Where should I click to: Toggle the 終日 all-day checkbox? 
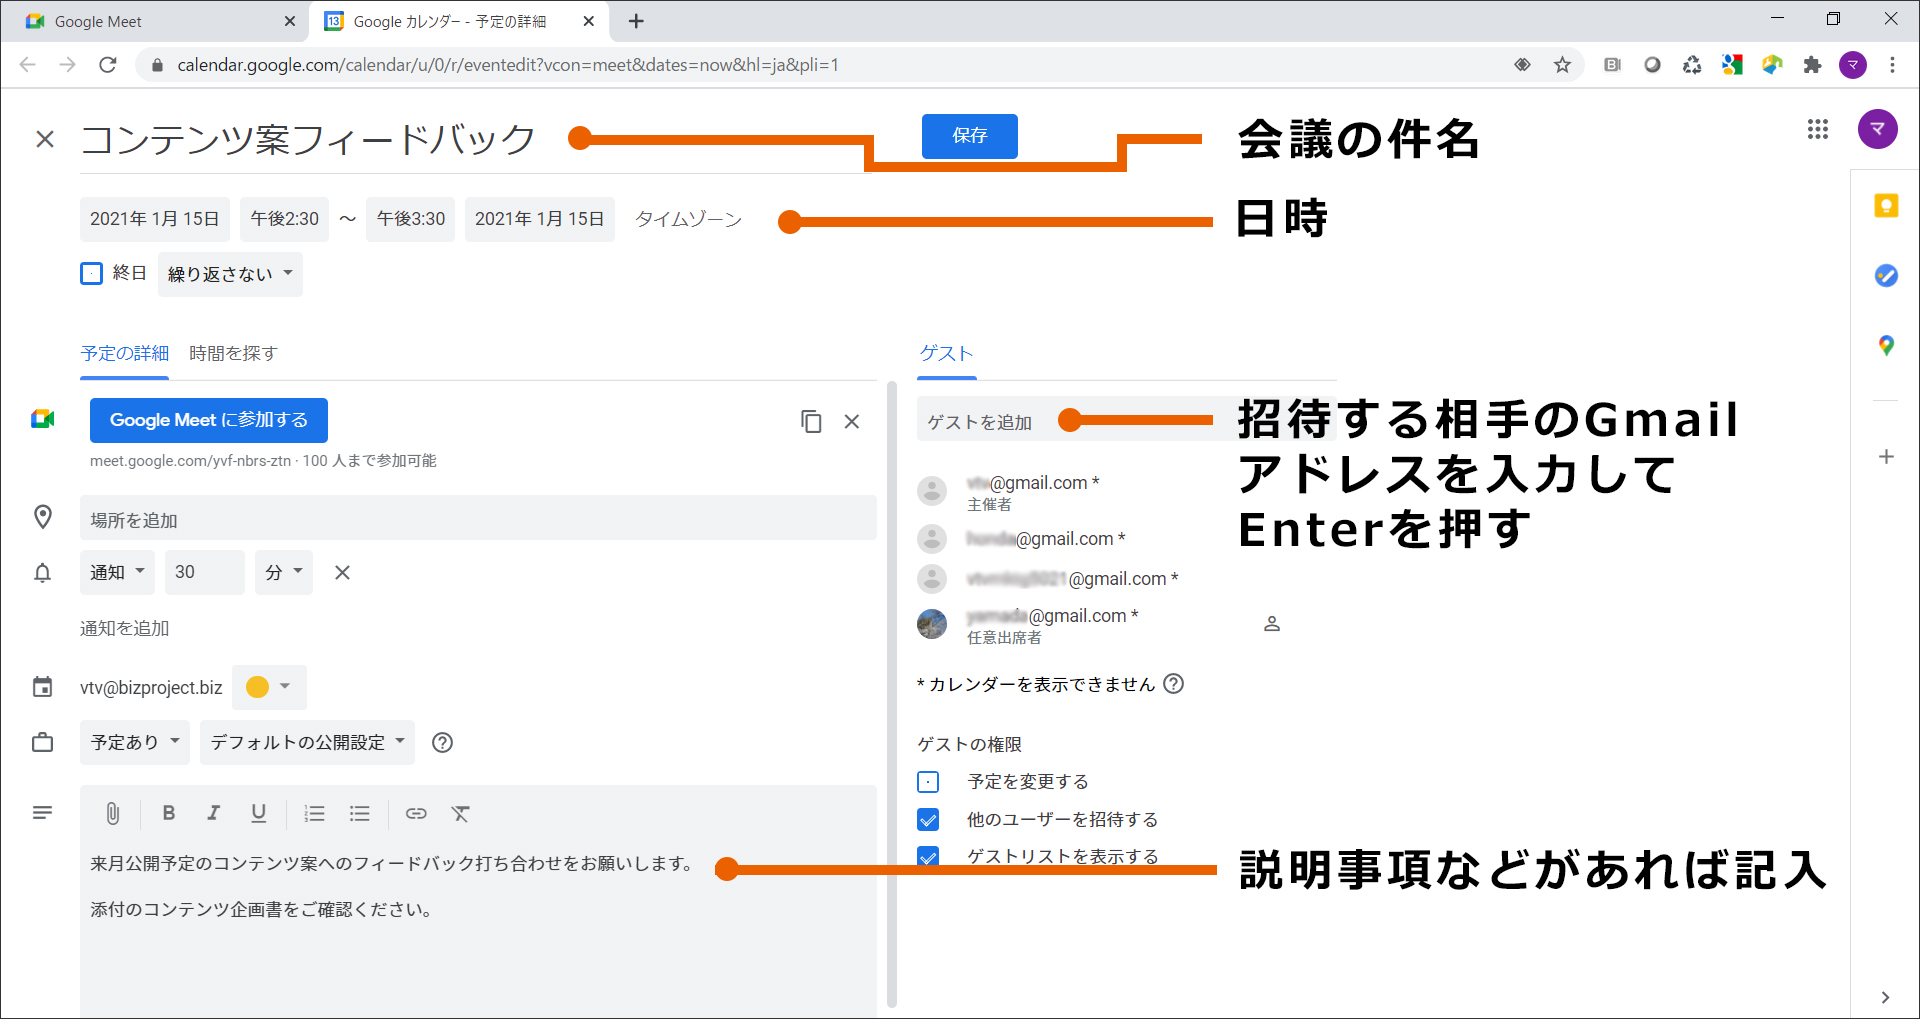91,273
